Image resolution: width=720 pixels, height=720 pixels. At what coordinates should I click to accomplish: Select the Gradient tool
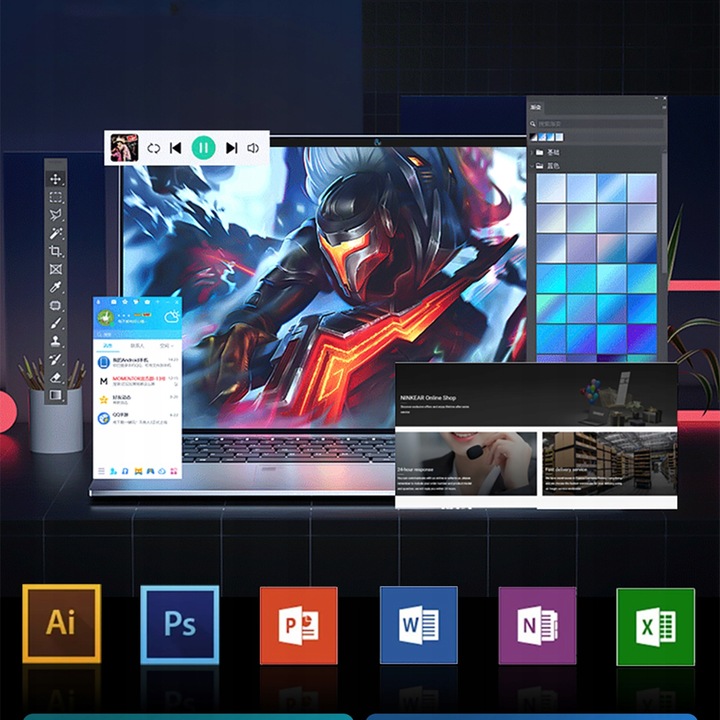pyautogui.click(x=56, y=395)
